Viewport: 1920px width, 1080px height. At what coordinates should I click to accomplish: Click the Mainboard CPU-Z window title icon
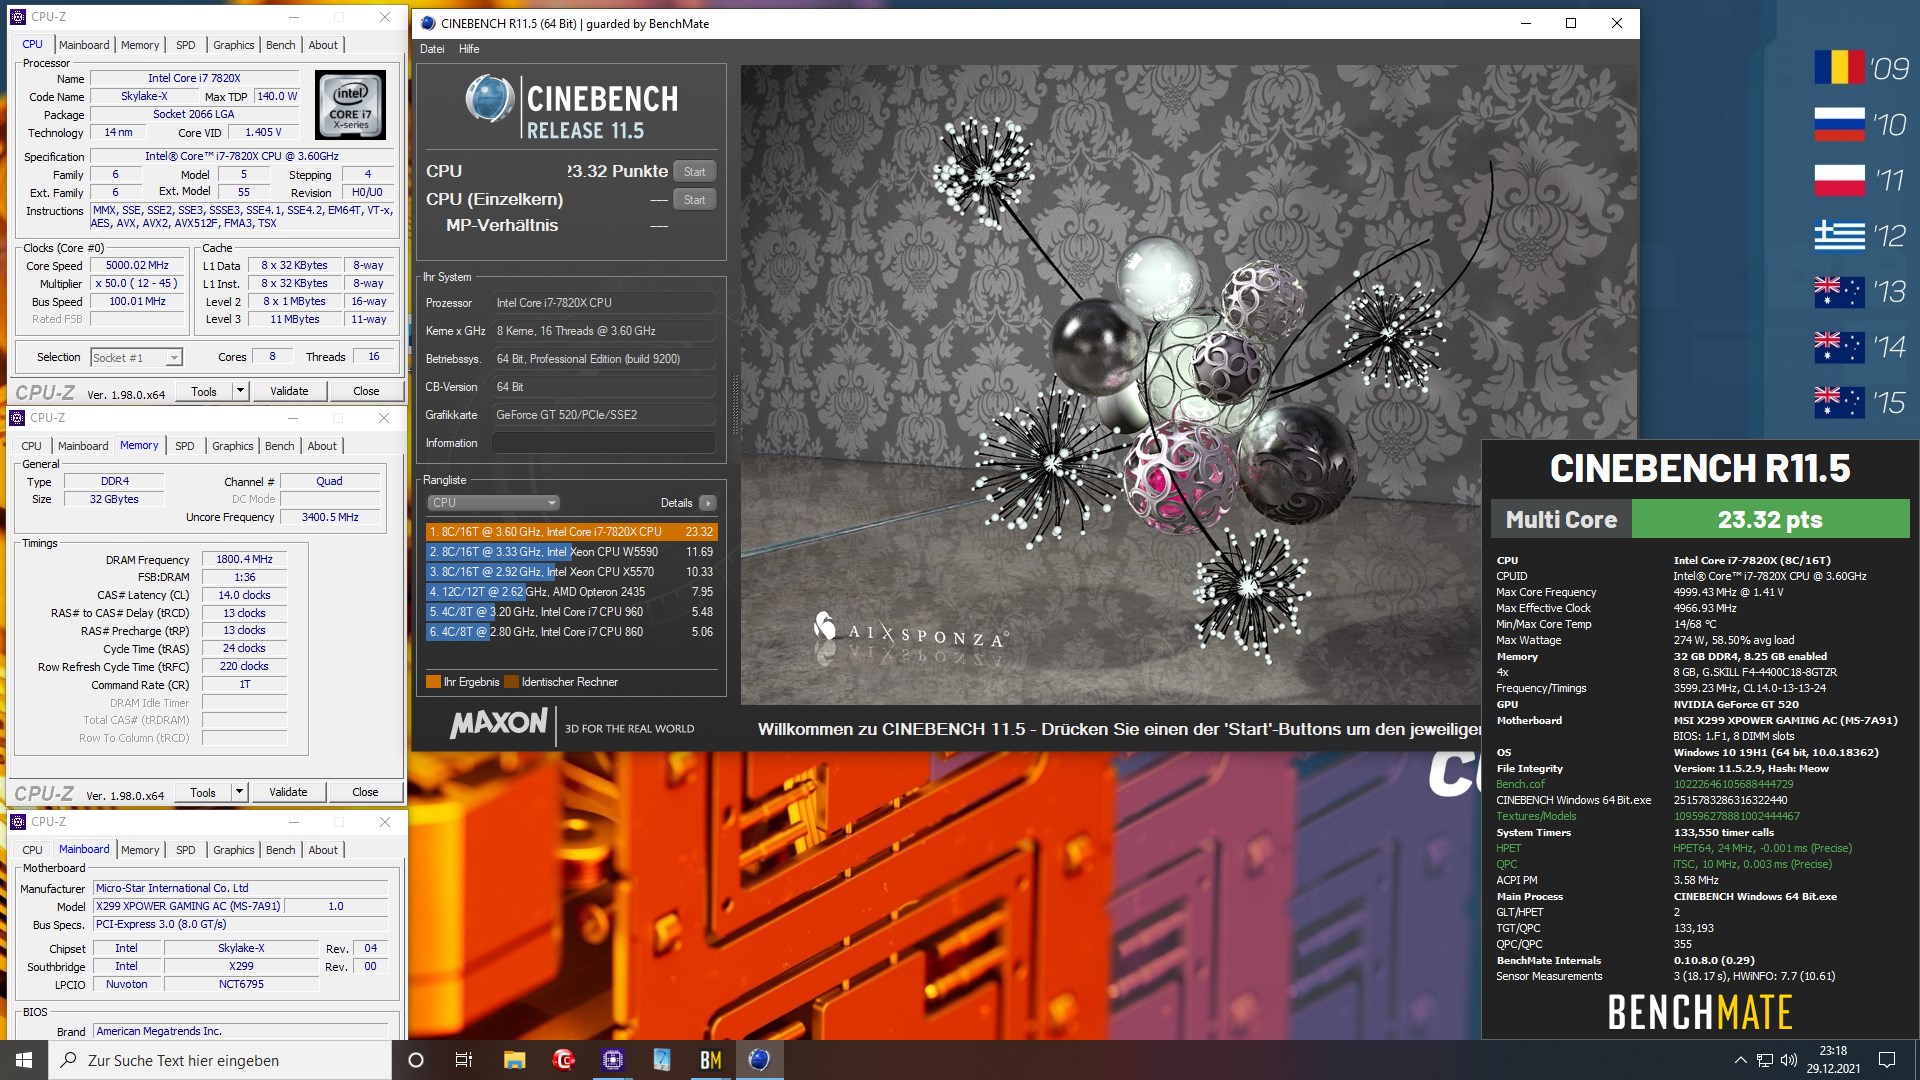coord(18,822)
